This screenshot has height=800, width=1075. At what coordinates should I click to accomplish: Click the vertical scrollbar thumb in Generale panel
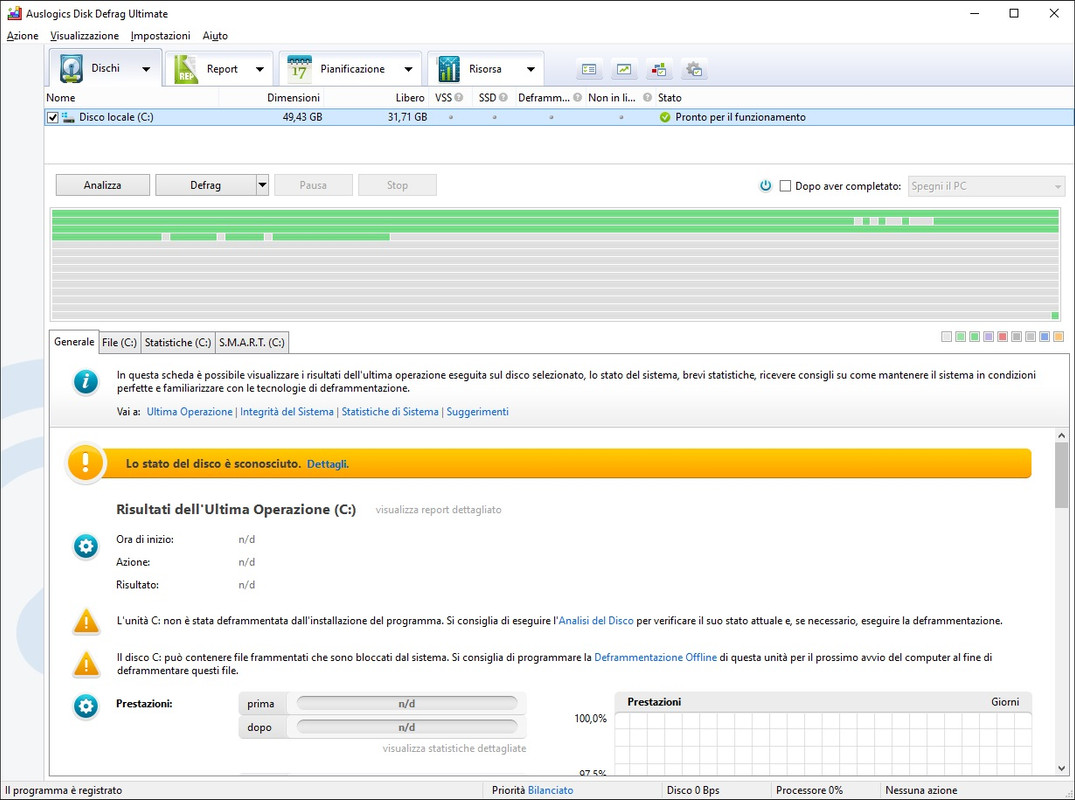[1061, 475]
